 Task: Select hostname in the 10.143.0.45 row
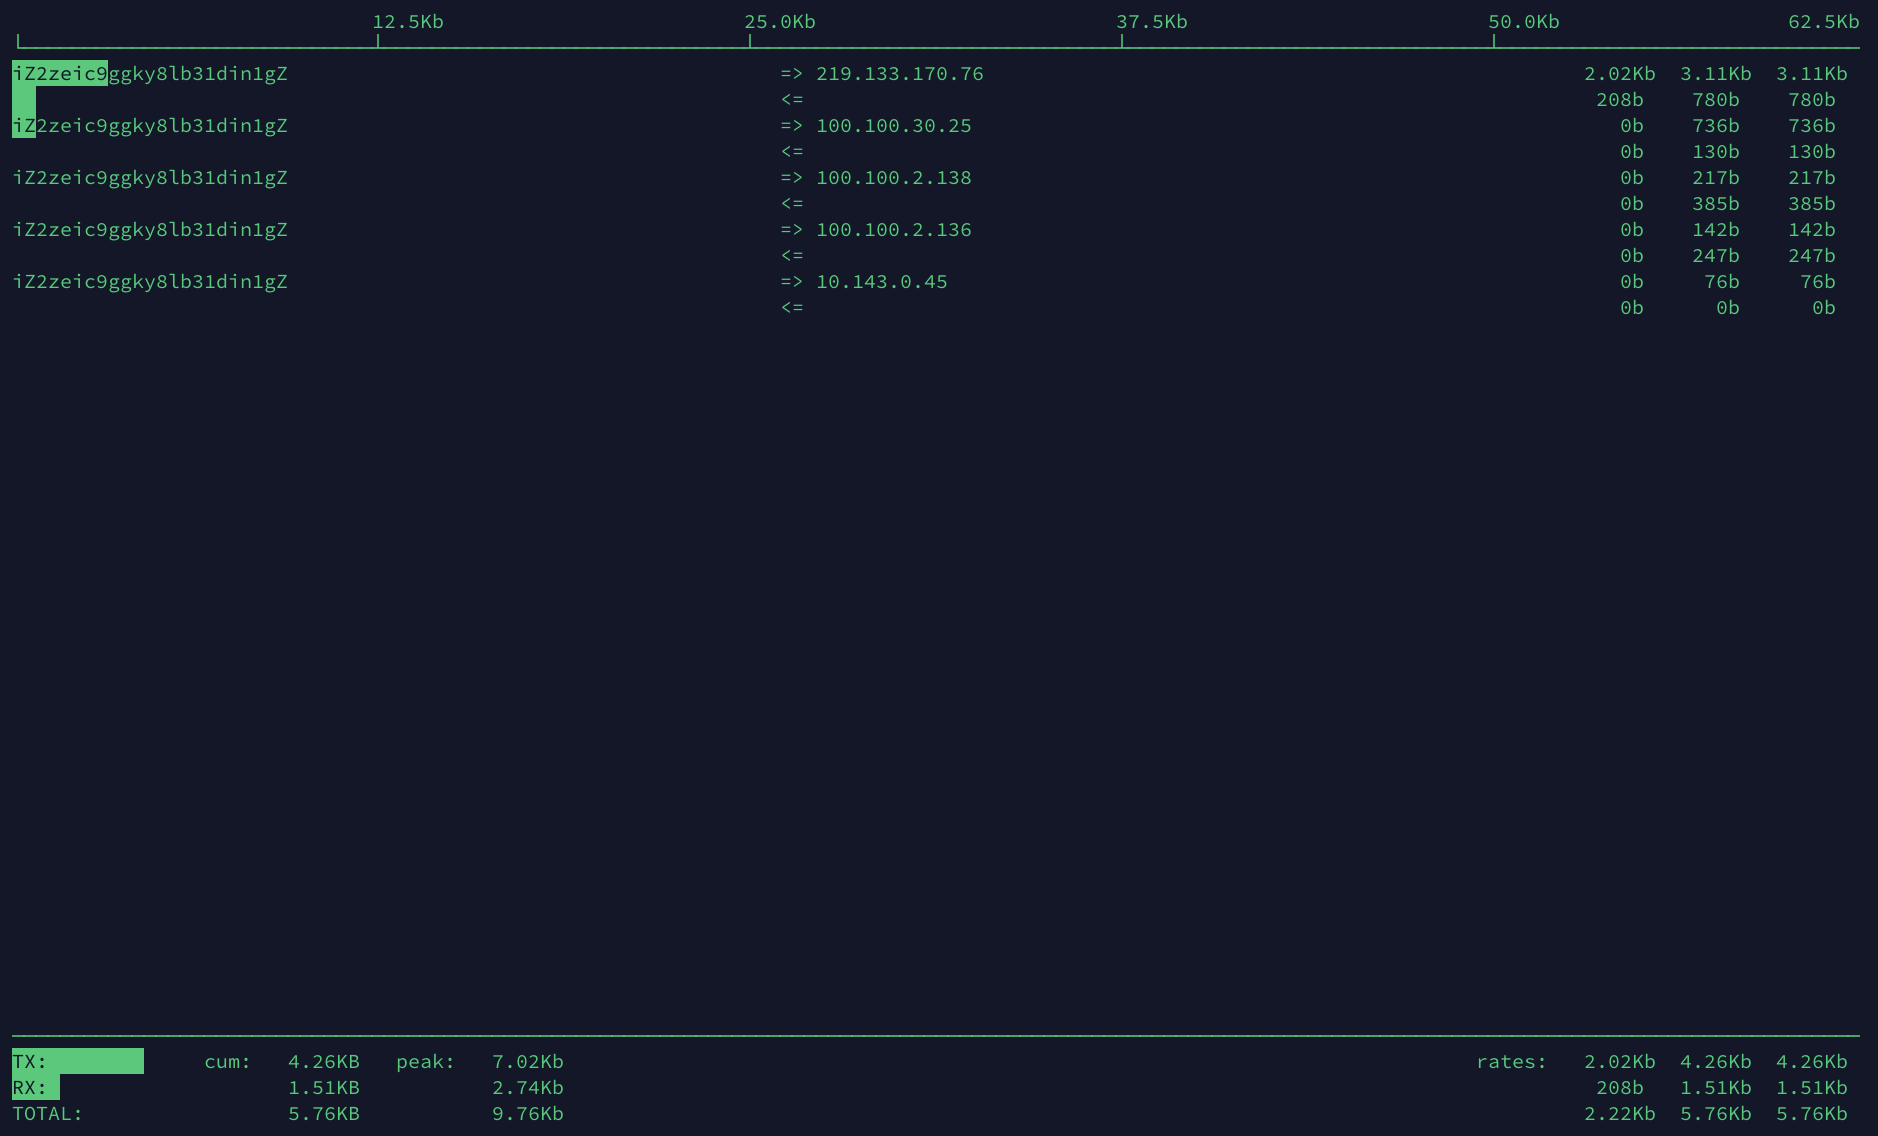(150, 282)
